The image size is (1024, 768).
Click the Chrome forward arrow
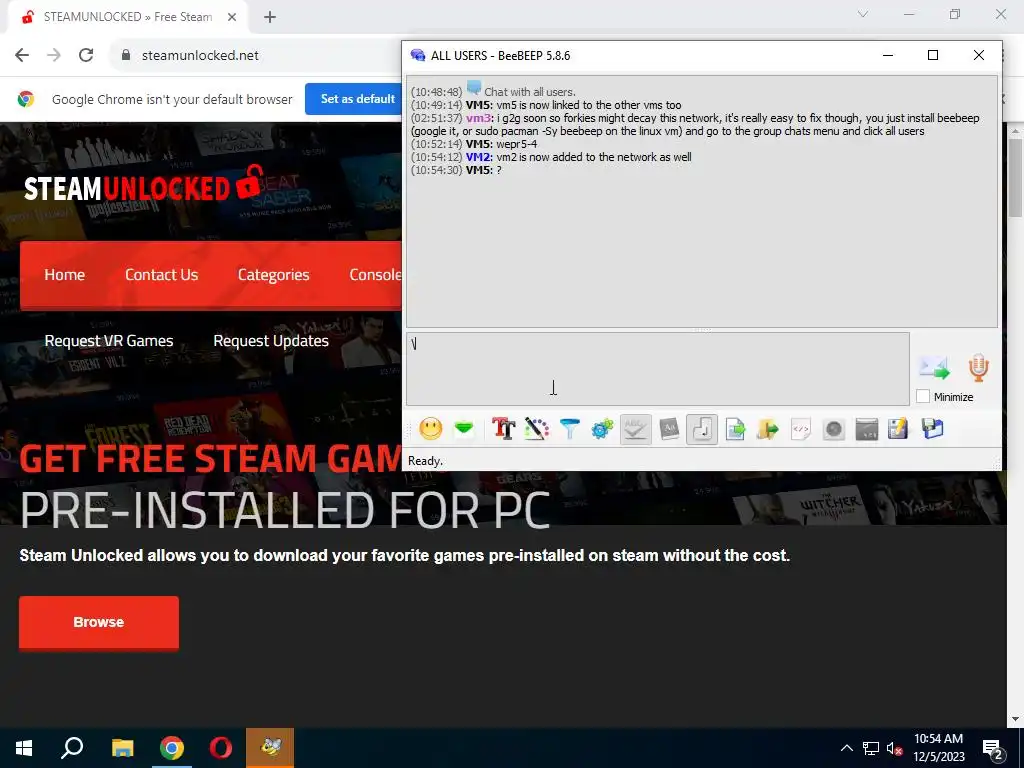(54, 55)
